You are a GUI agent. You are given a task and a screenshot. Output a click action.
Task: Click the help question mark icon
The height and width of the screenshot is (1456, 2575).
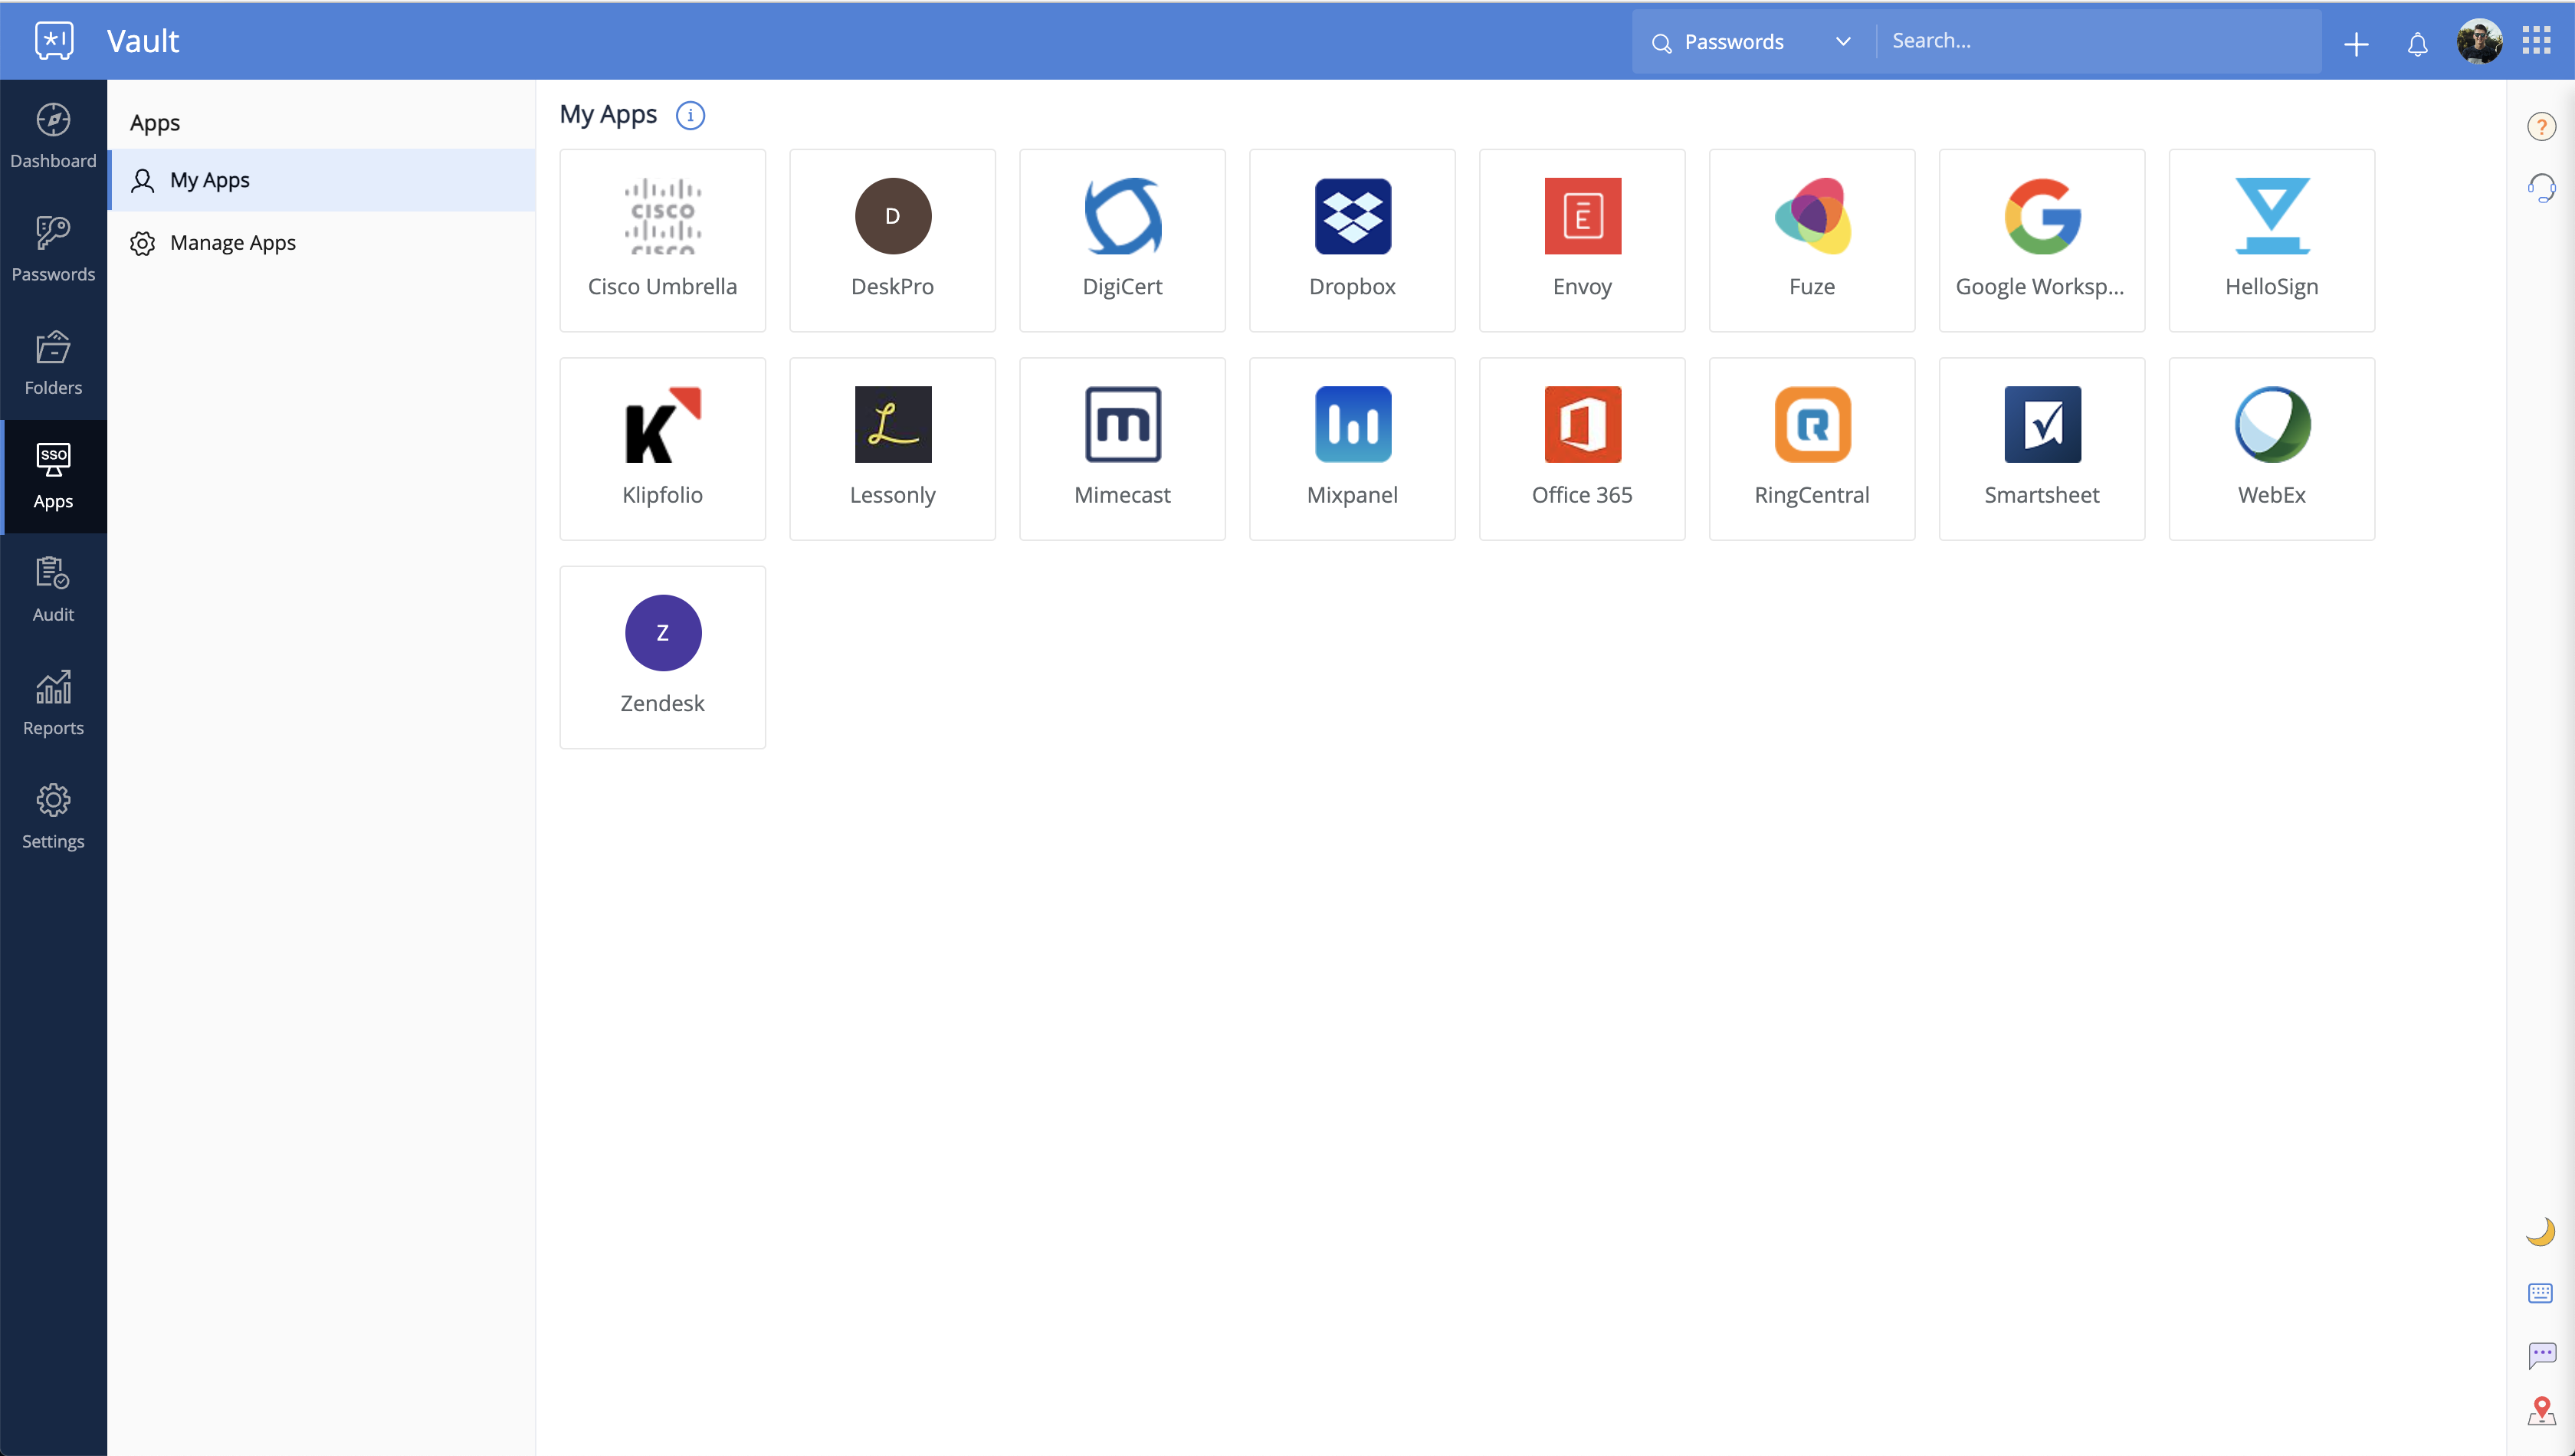pos(2542,125)
